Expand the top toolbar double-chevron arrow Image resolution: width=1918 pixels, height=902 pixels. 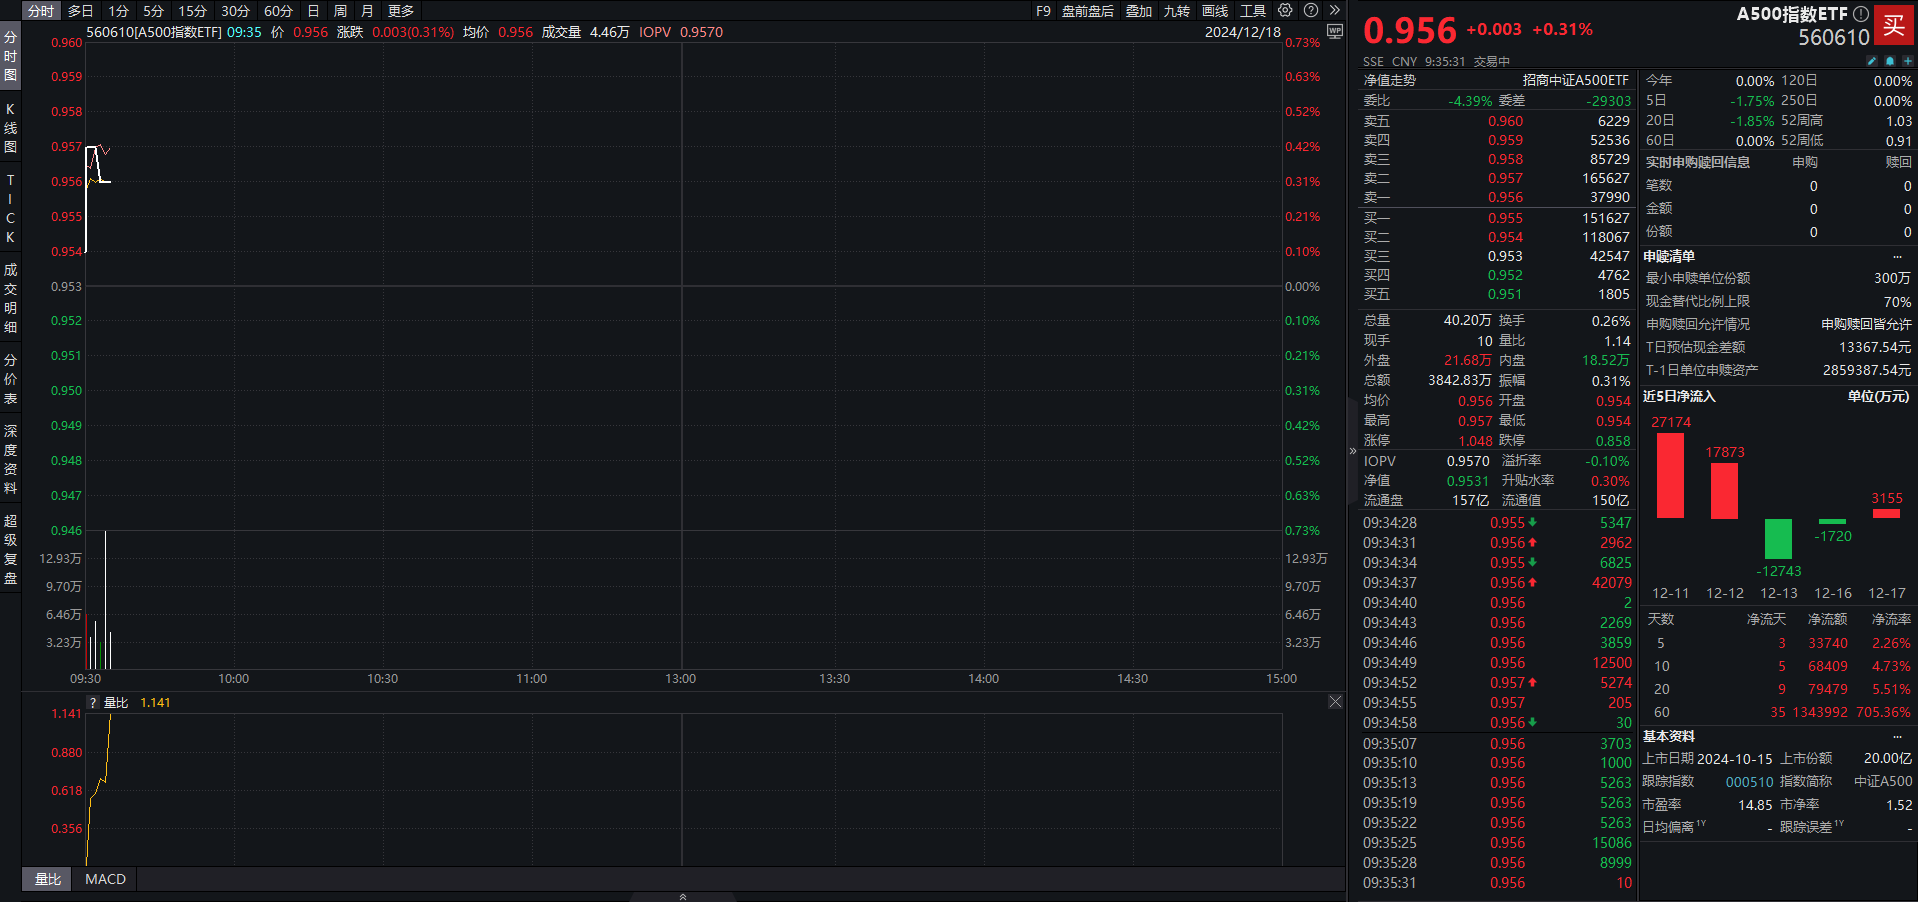(1334, 10)
